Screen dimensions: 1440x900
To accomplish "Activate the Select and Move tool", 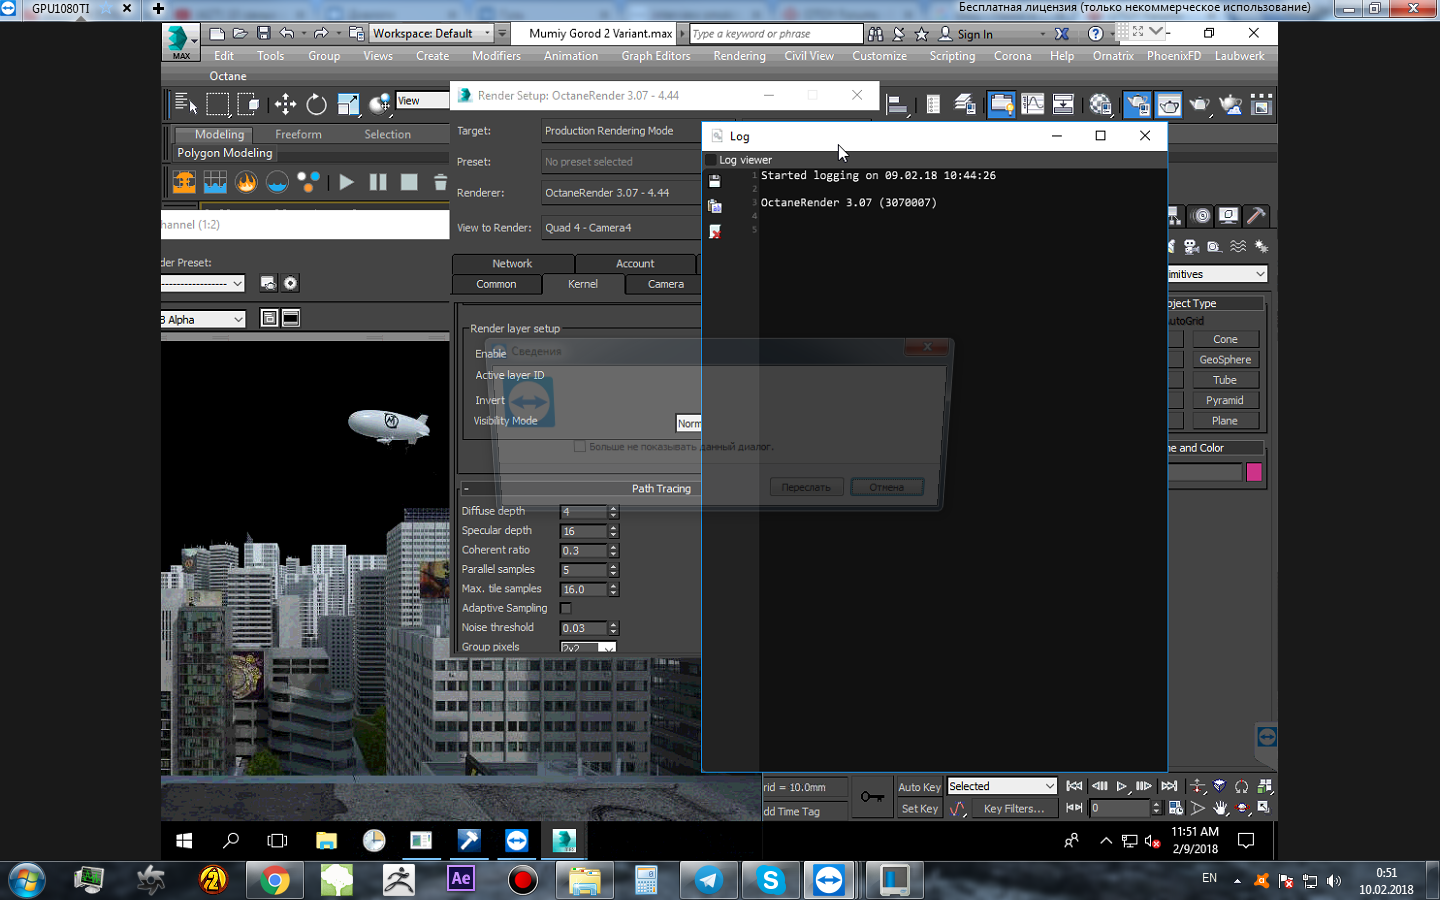I will [285, 104].
